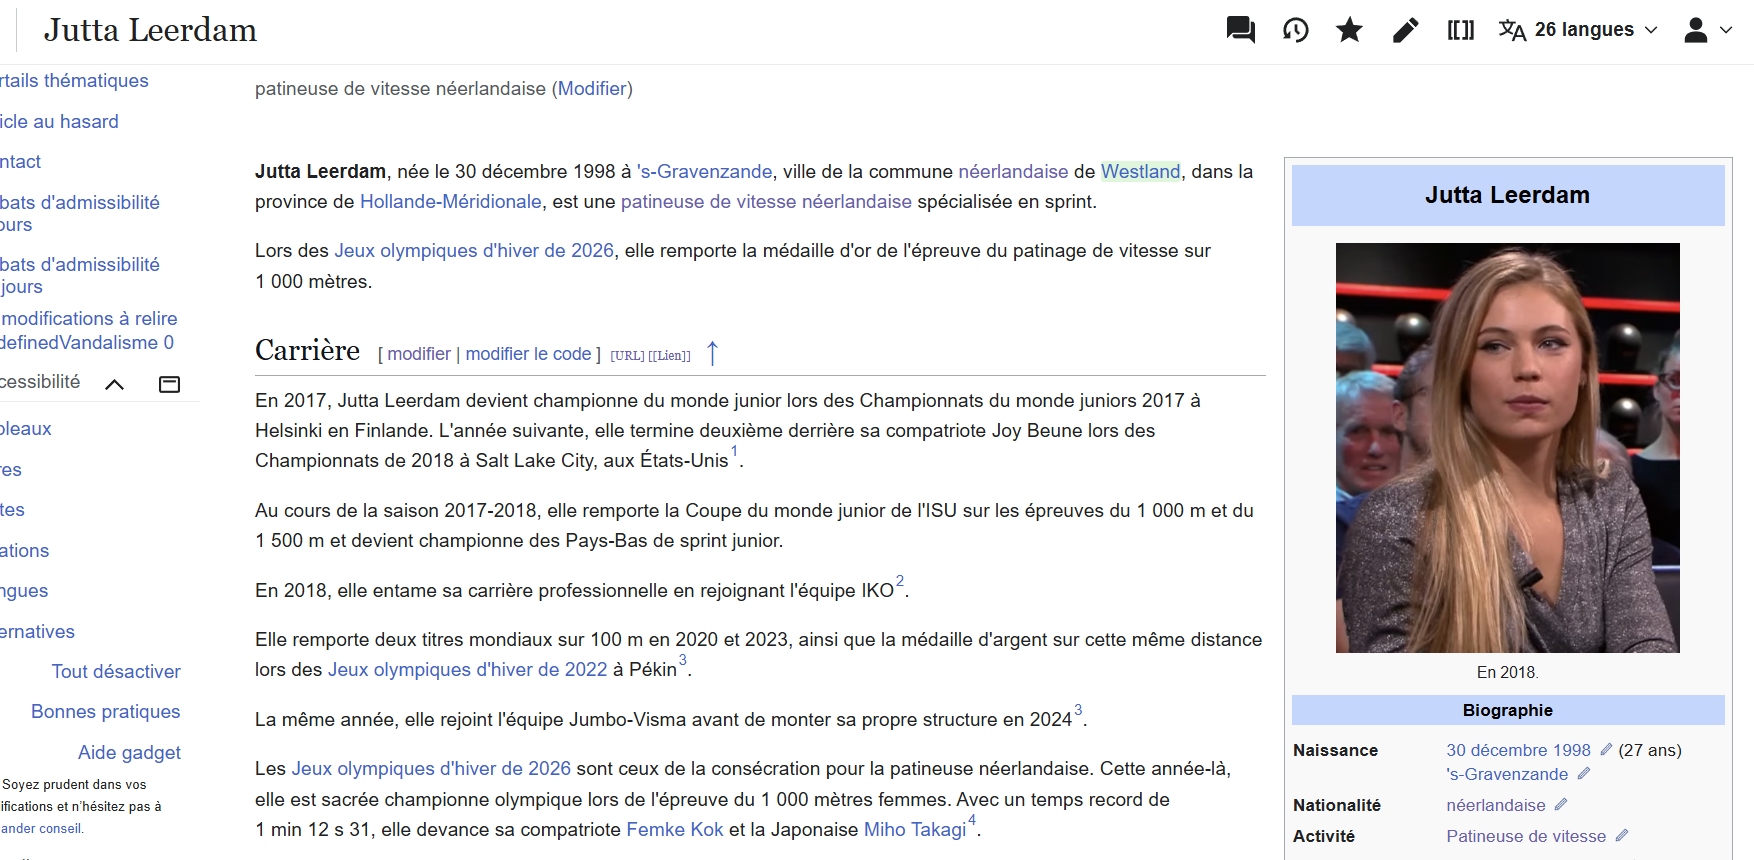
Task: Click the [URL] copy link near Carrière
Action: 627,356
